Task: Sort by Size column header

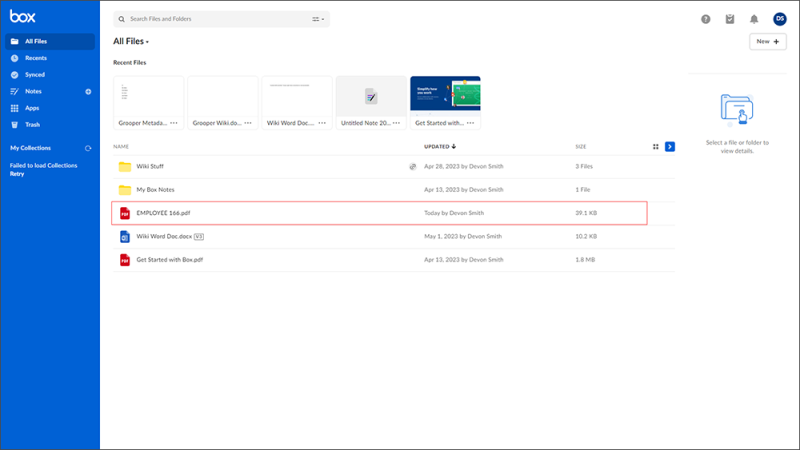Action: [581, 146]
